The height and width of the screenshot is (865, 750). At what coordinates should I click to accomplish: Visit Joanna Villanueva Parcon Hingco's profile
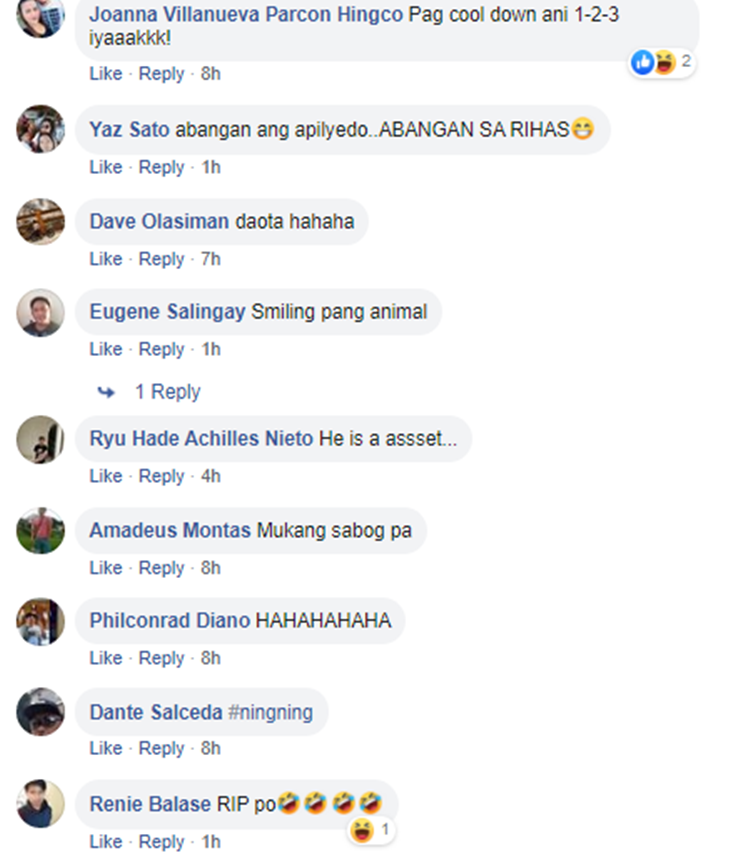[x=246, y=14]
